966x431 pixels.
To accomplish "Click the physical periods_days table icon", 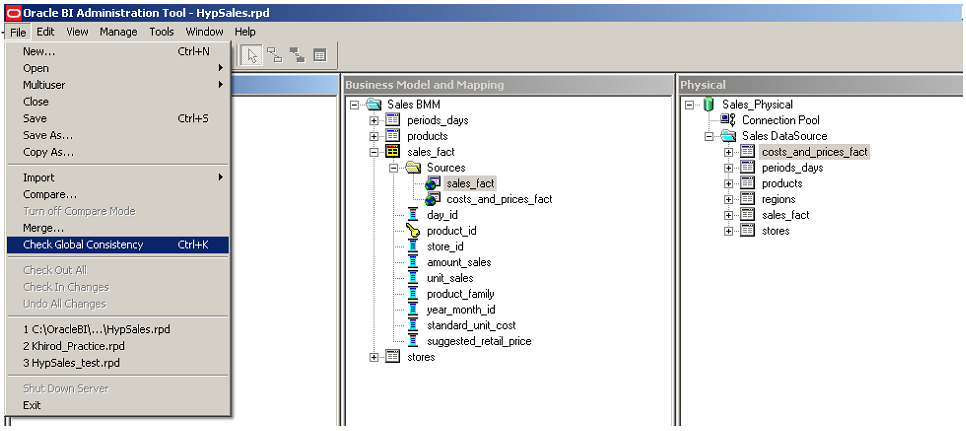I will (x=747, y=167).
